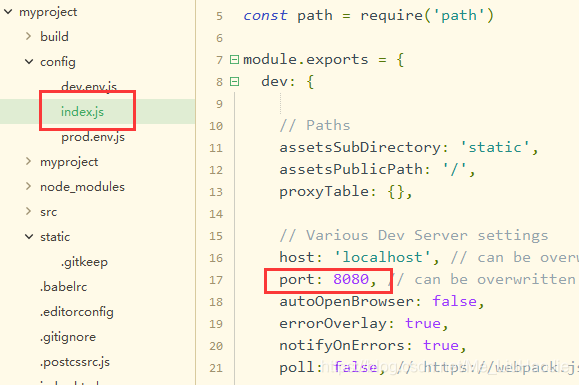579x385 pixels.
Task: Click assetsSubDirectory property name
Action: pos(360,148)
